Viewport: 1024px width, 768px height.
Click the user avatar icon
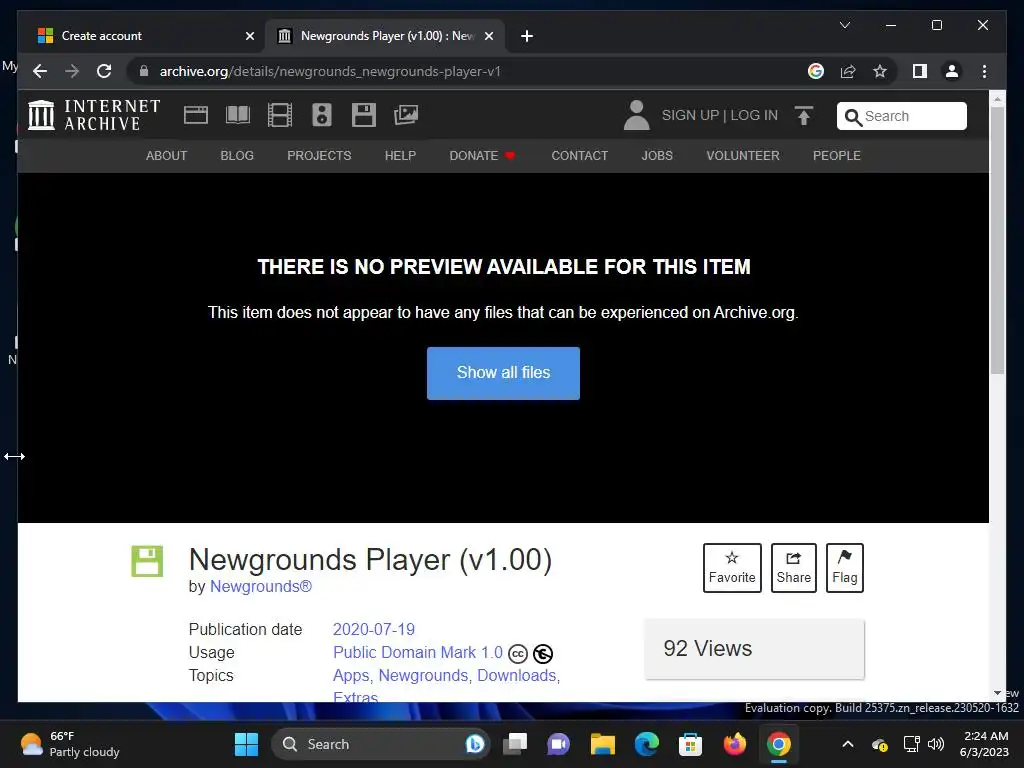tap(636, 115)
